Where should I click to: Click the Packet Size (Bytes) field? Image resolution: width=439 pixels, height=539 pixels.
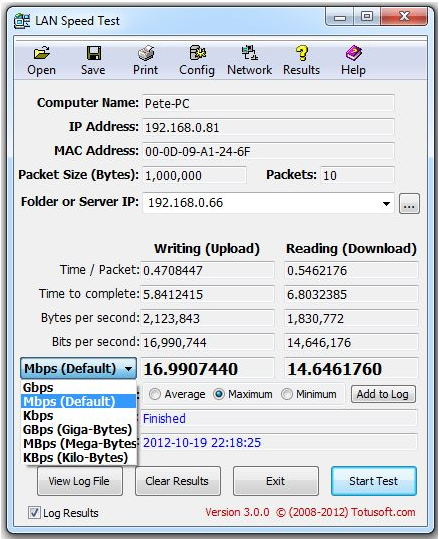click(x=194, y=175)
